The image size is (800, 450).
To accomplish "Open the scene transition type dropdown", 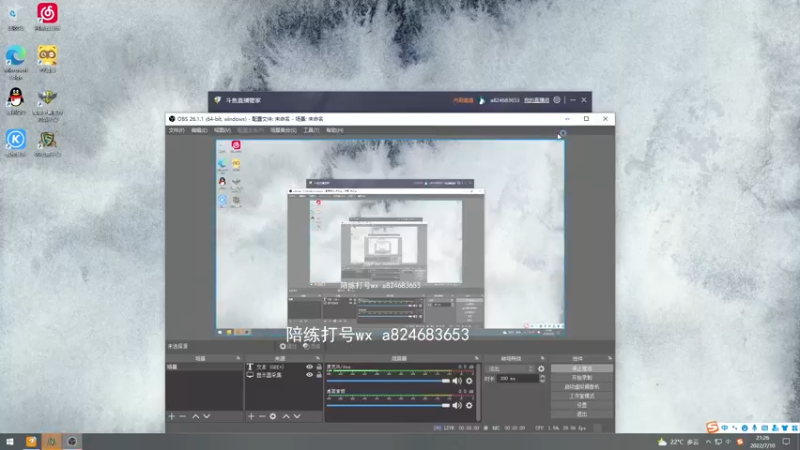I will 511,368.
